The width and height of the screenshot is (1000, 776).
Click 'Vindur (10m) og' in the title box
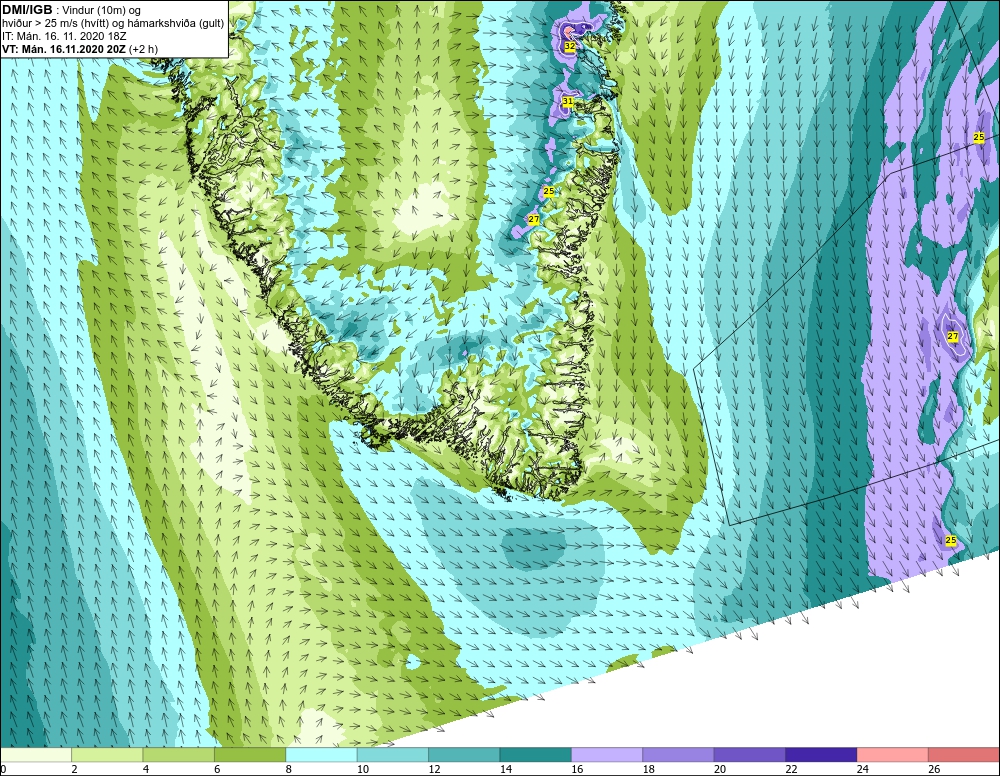click(101, 10)
